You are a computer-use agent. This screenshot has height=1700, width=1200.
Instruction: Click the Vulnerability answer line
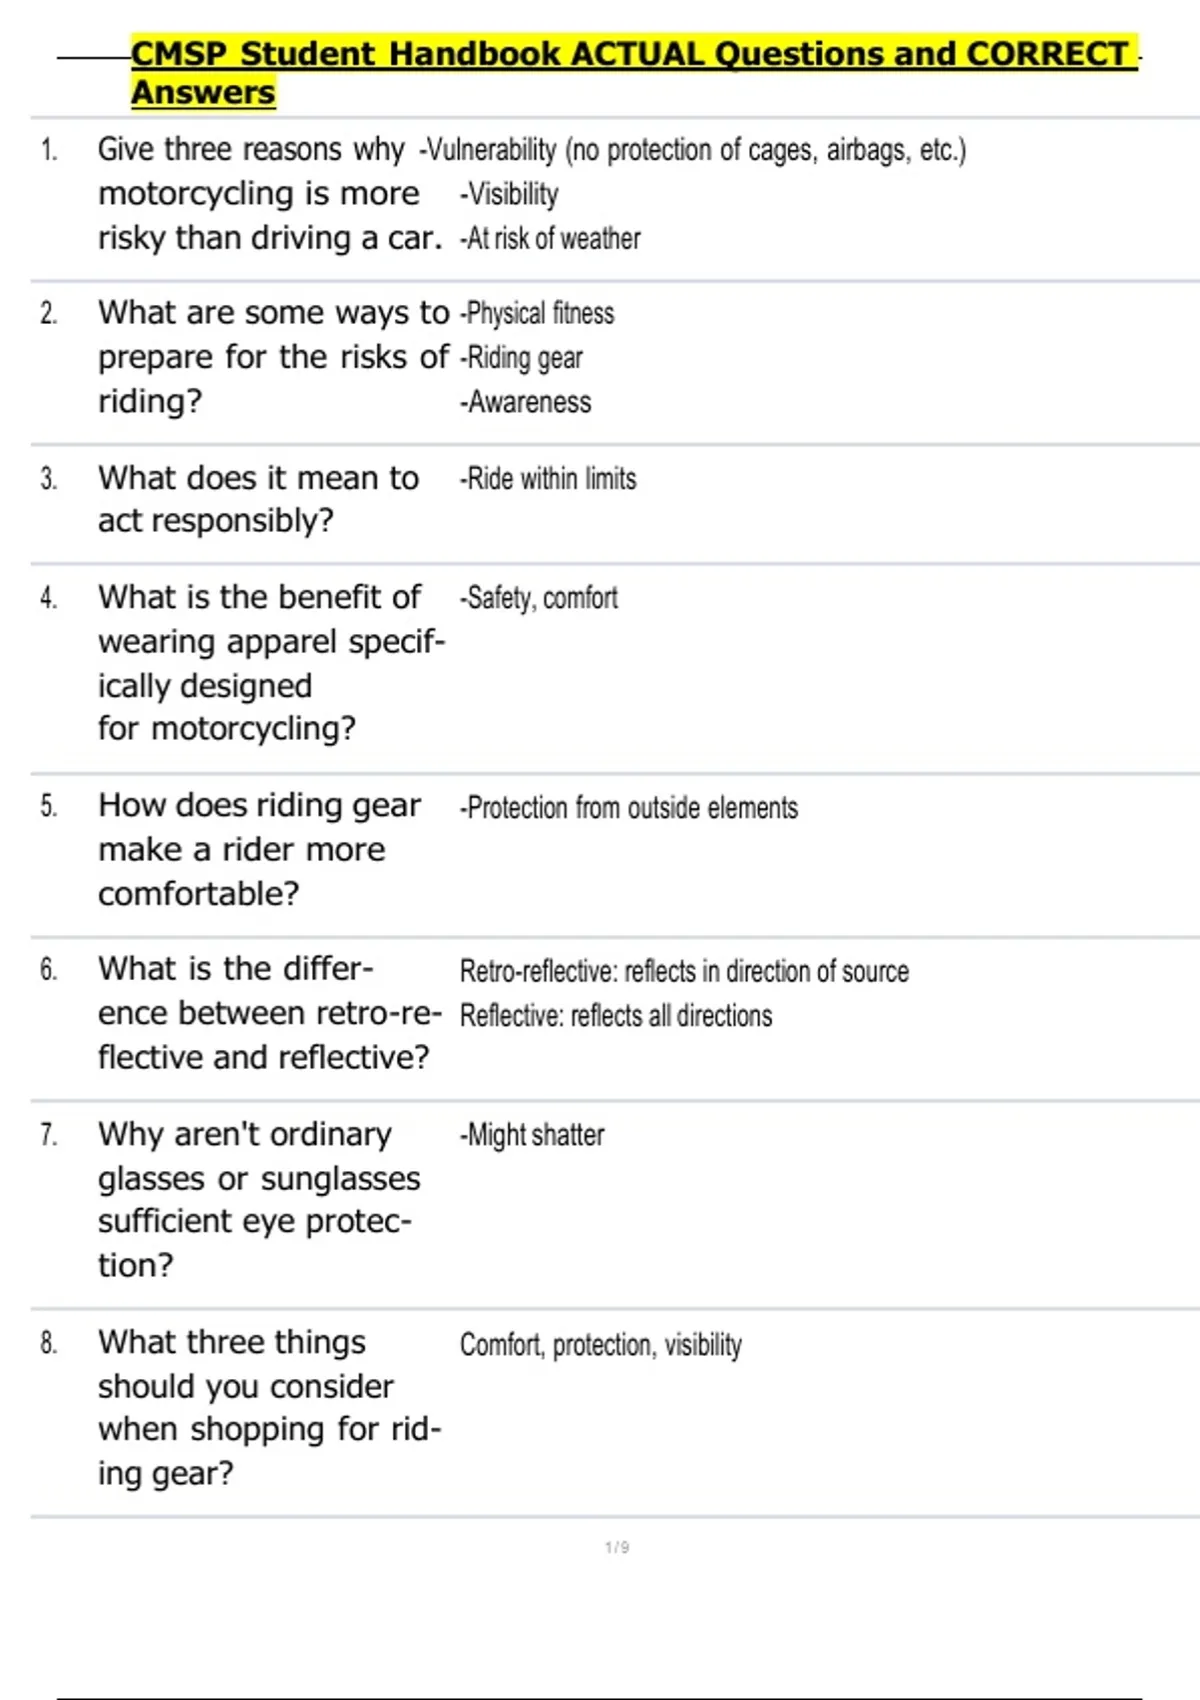coord(693,150)
